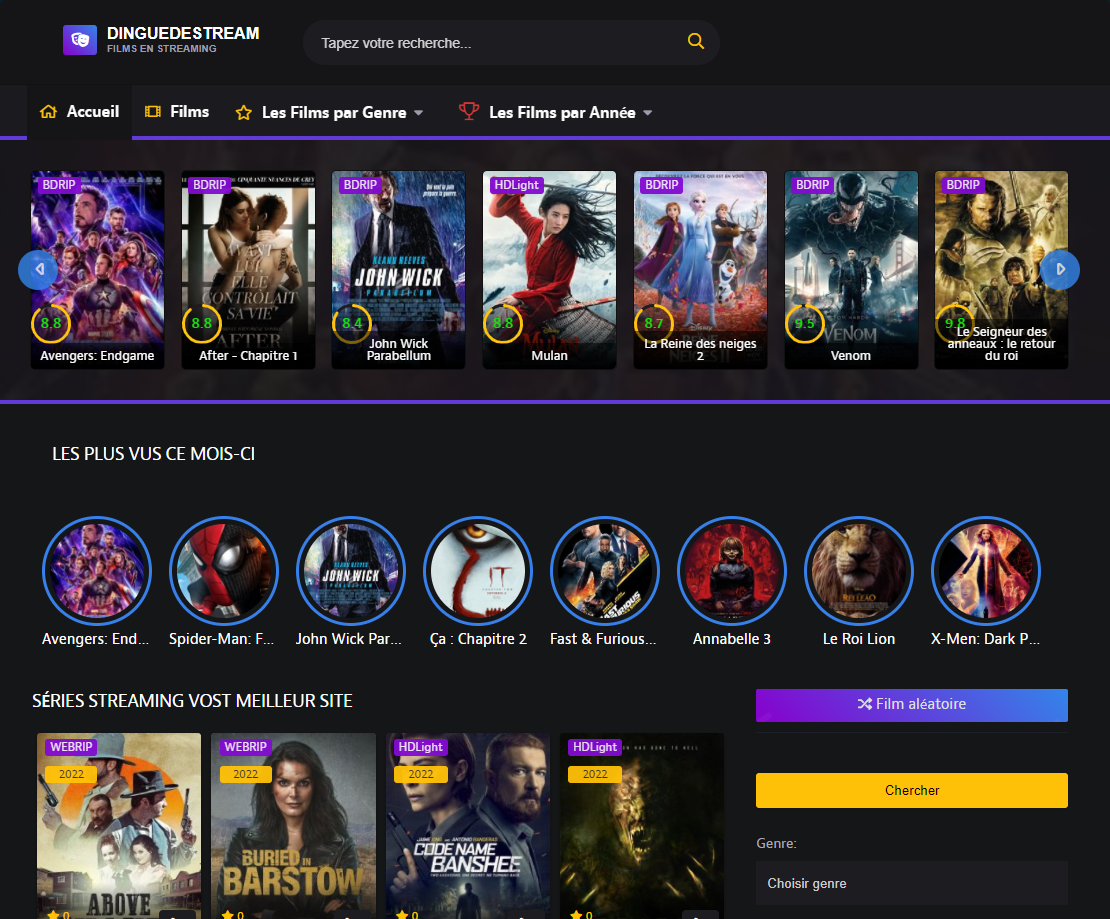
Task: Open the Films menu item
Action: pyautogui.click(x=177, y=112)
